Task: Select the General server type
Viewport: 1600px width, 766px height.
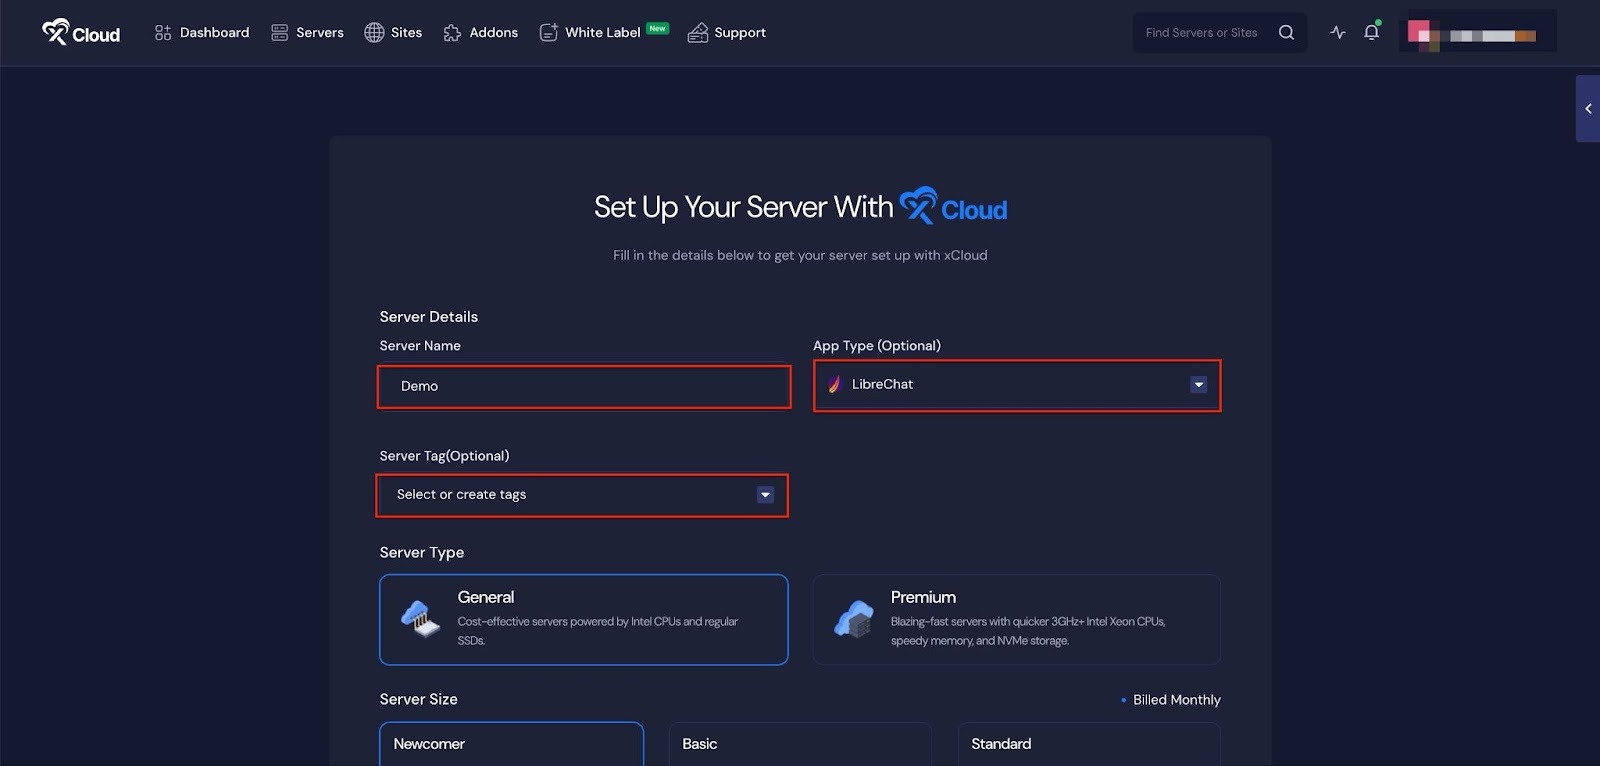Action: [x=583, y=619]
